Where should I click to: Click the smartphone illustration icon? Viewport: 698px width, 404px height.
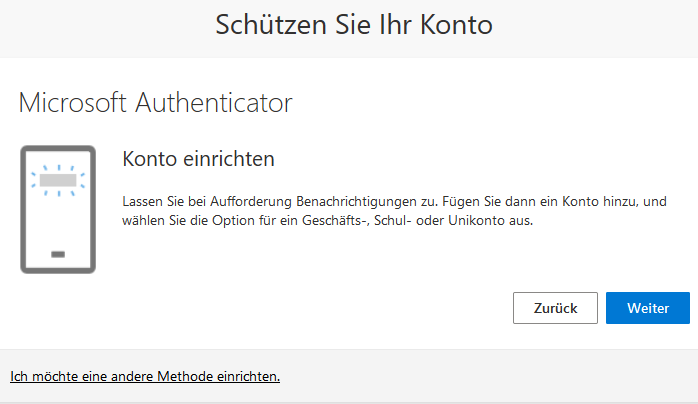pyautogui.click(x=58, y=210)
